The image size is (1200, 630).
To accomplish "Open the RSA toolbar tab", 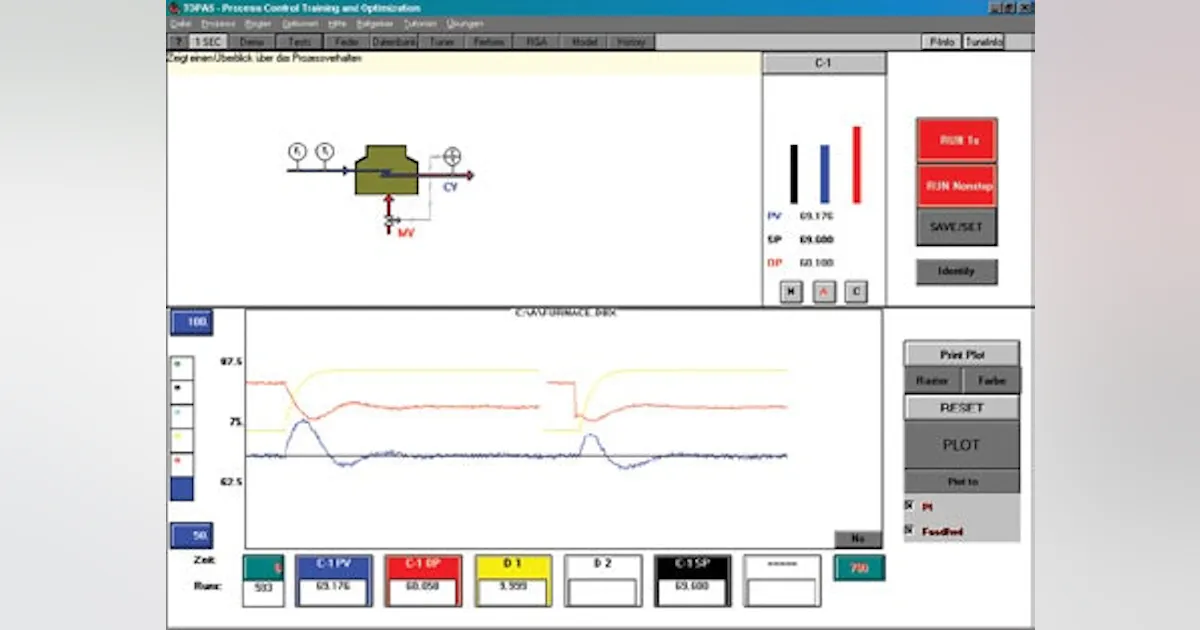I will 537,42.
